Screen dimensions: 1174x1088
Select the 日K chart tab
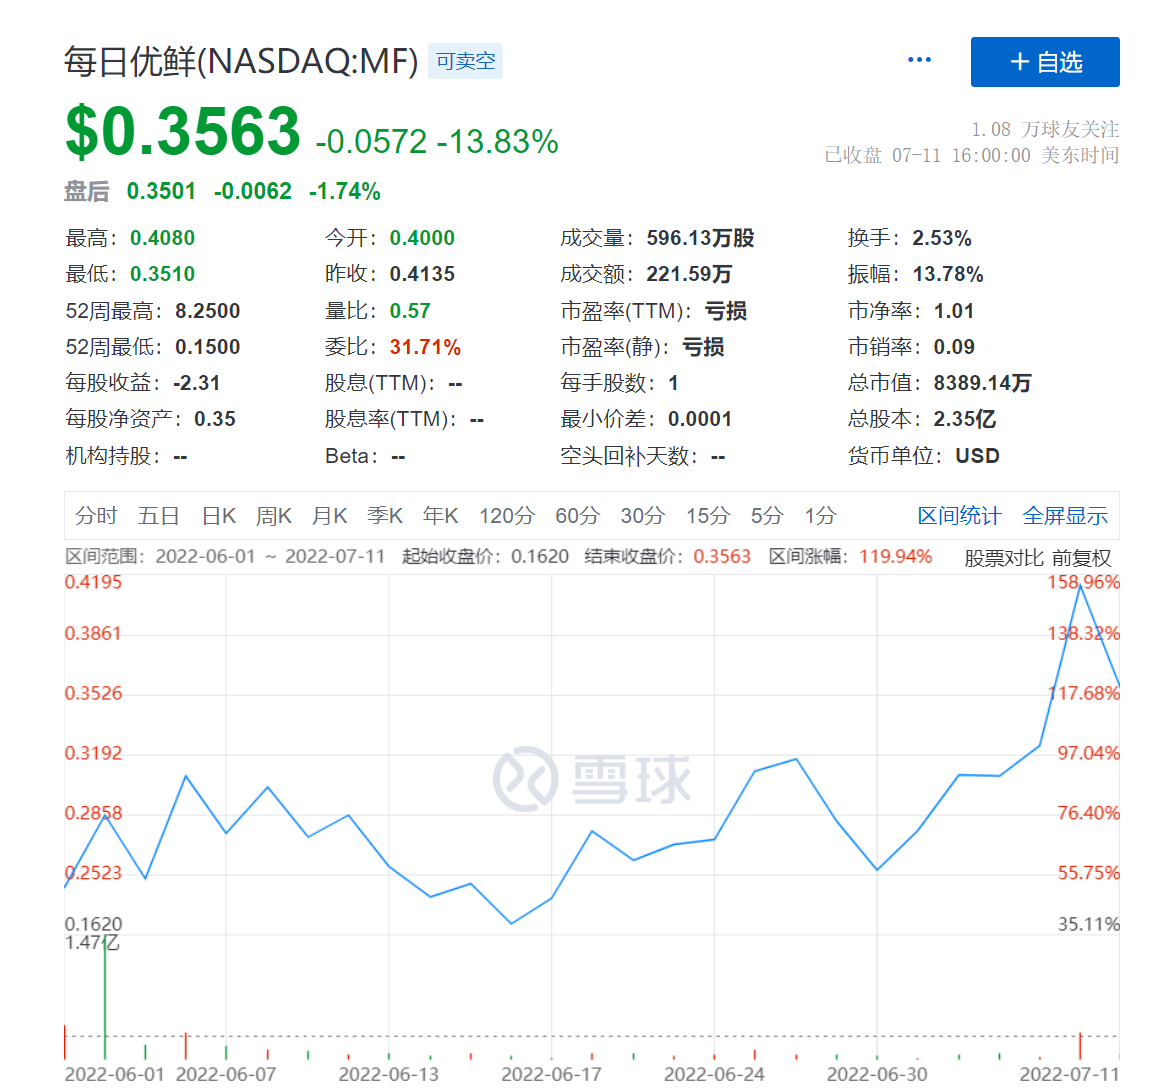tap(219, 516)
